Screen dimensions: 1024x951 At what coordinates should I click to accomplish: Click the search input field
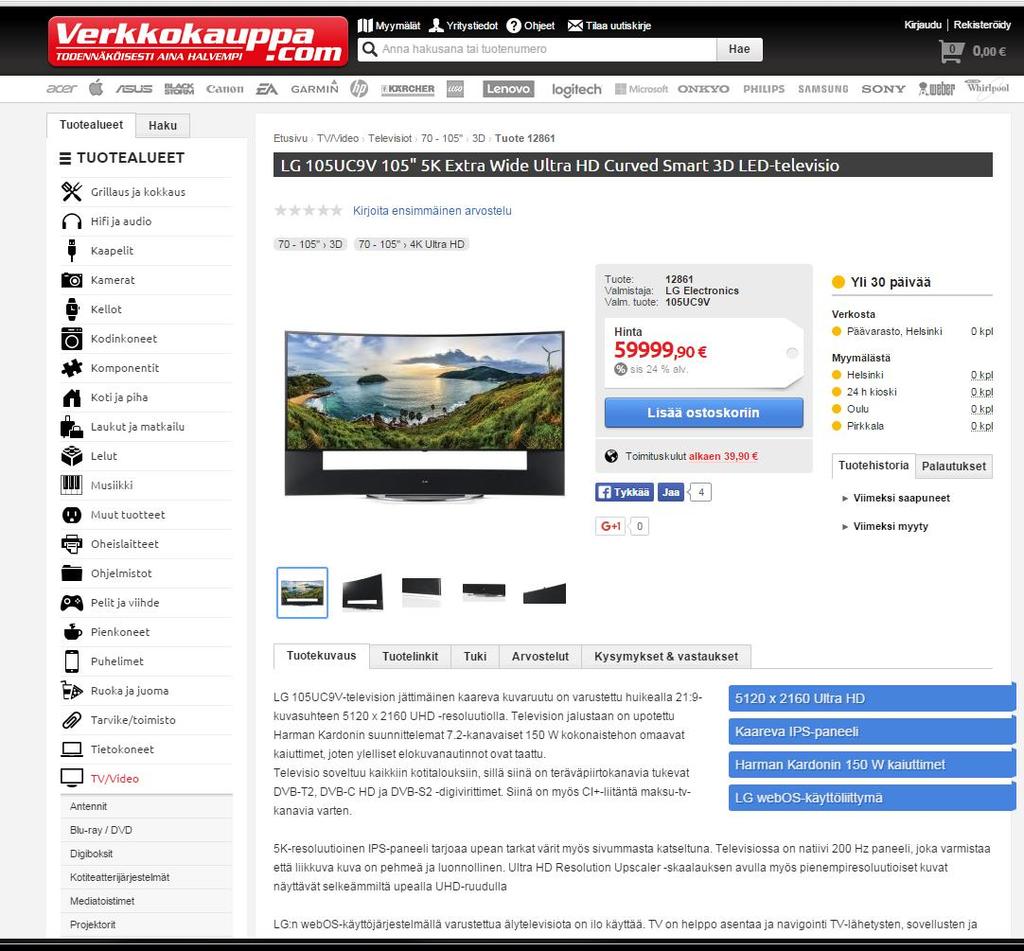point(537,49)
